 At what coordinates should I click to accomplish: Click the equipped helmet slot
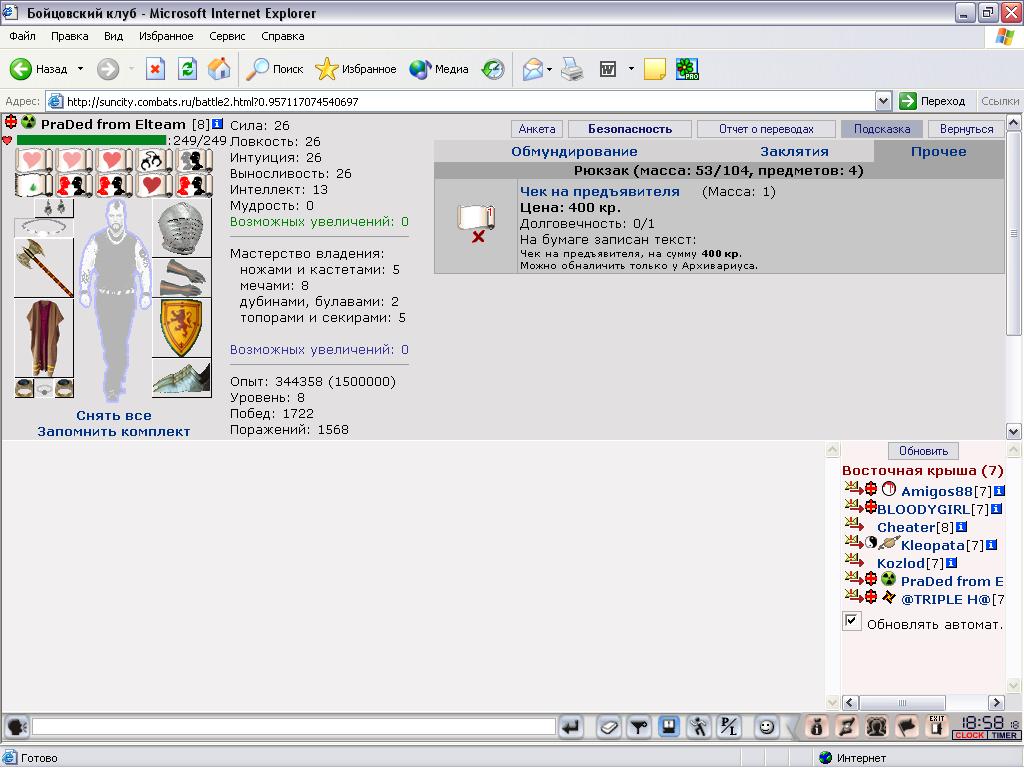point(182,228)
